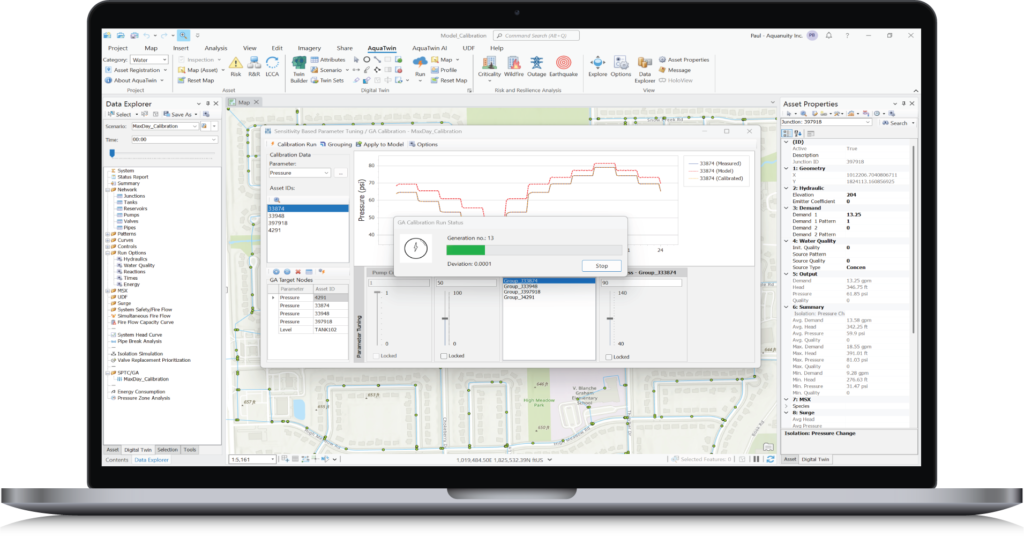
Task: Switch to the Analysis ribbon tab
Action: tap(216, 48)
